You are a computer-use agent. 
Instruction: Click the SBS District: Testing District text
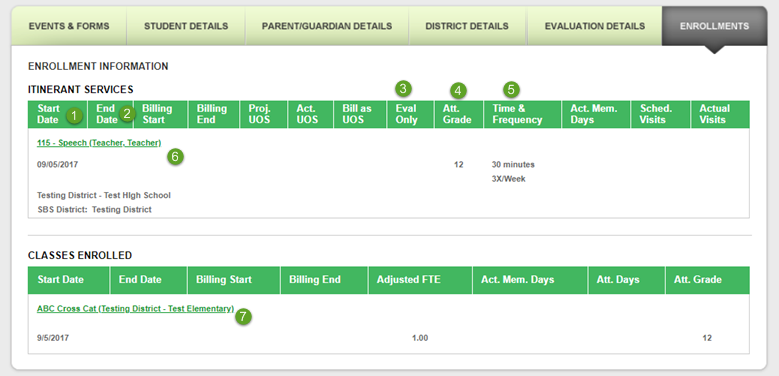click(94, 210)
